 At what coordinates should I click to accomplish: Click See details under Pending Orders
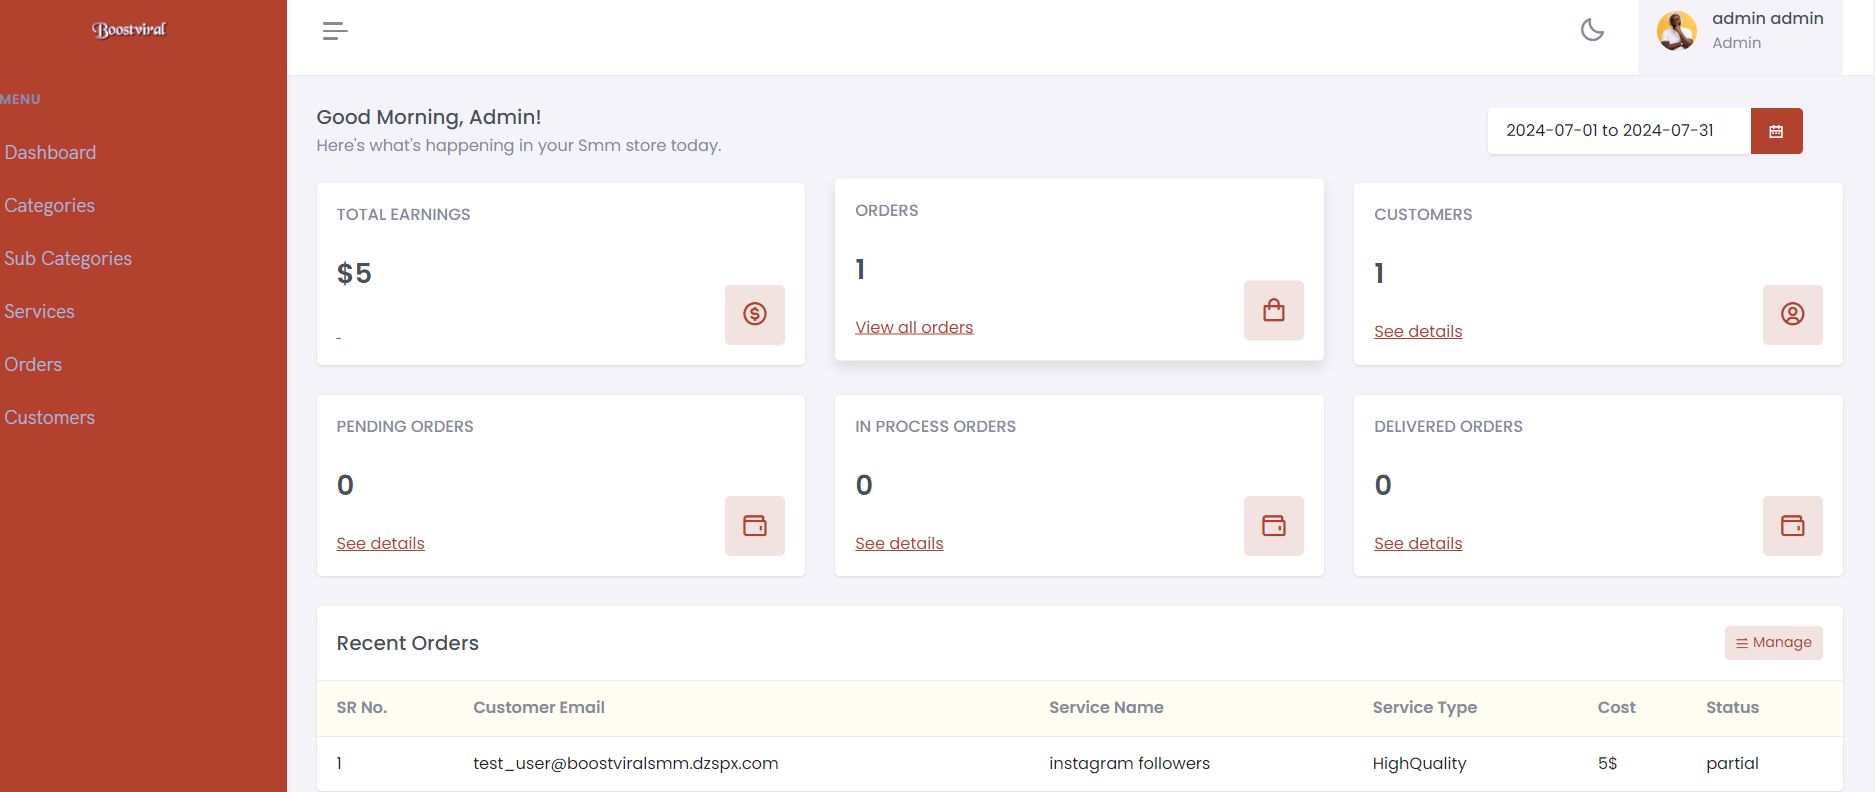point(380,543)
